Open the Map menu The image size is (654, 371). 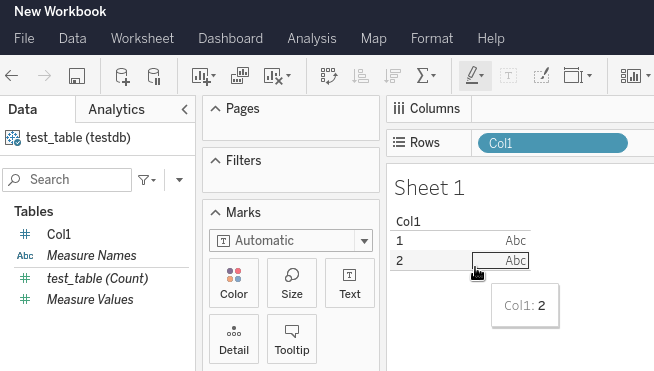tap(374, 38)
